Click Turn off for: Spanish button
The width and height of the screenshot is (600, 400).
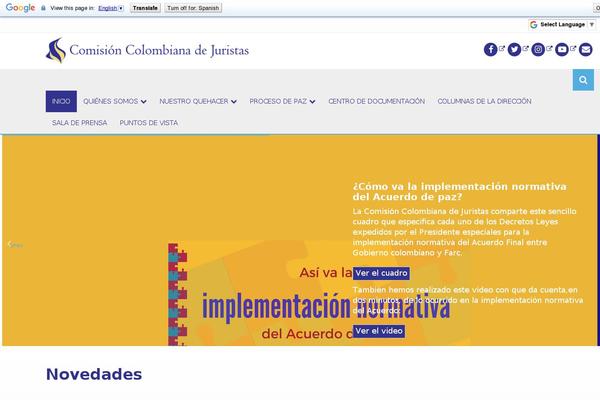tap(193, 8)
